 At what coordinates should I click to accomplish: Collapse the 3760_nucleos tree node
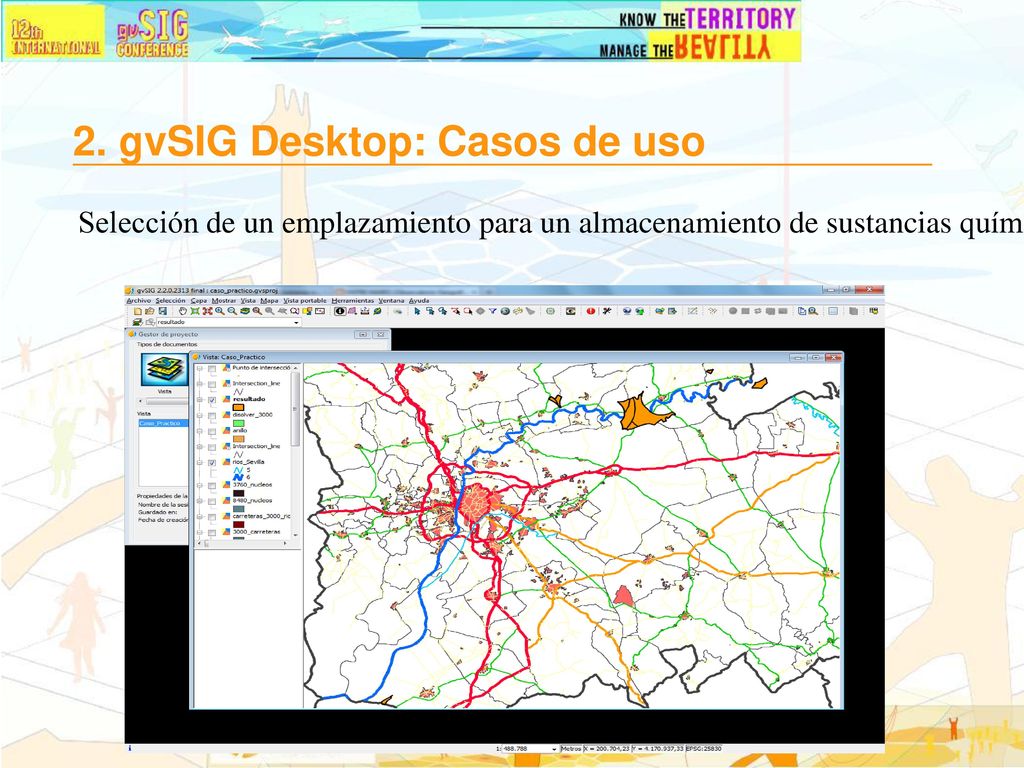point(199,486)
